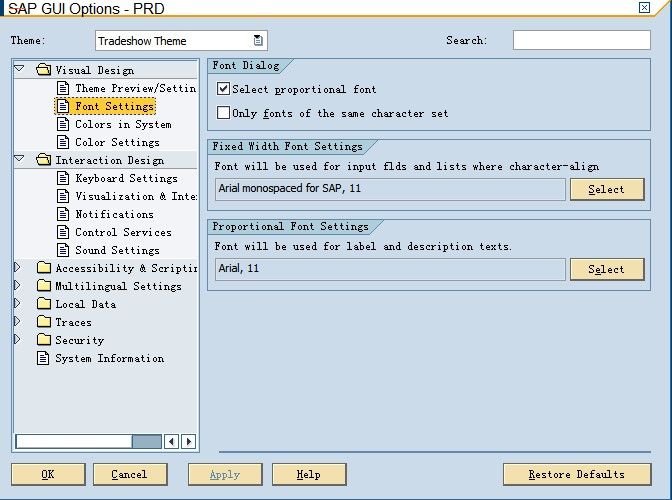Open Theme Preview/Settings tree entry

(135, 88)
